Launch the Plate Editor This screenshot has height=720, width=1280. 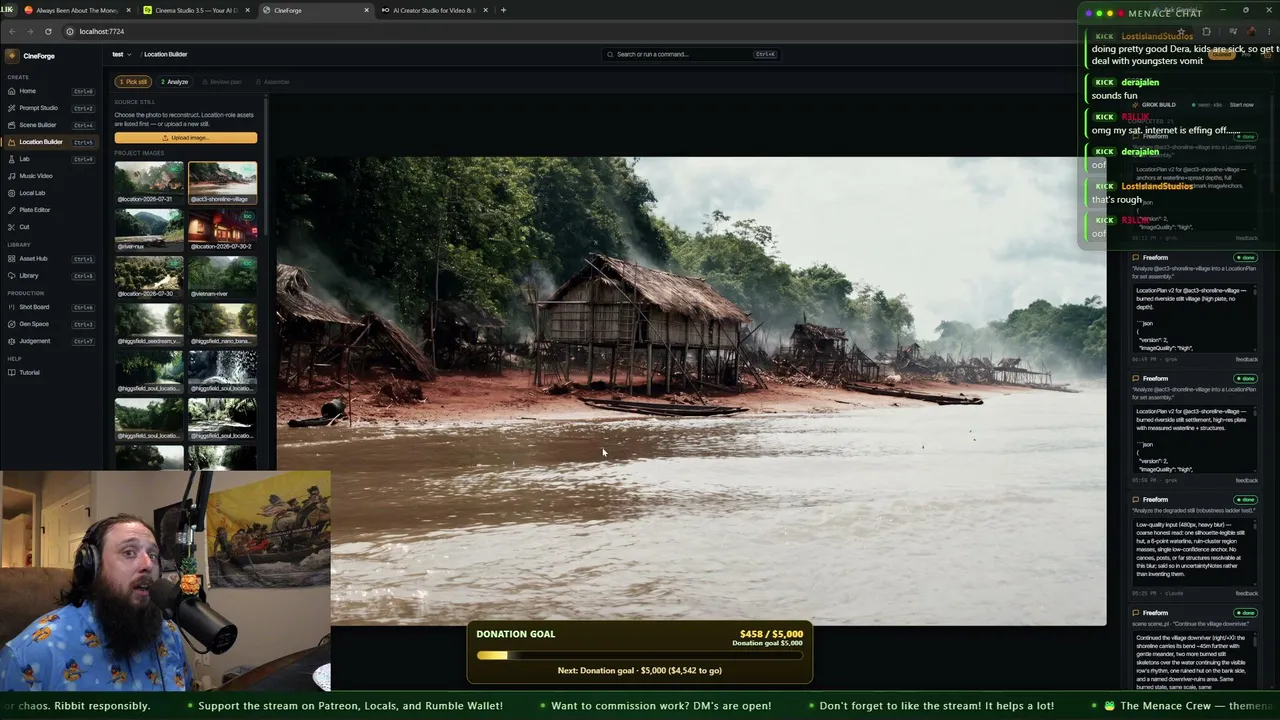pos(50,210)
